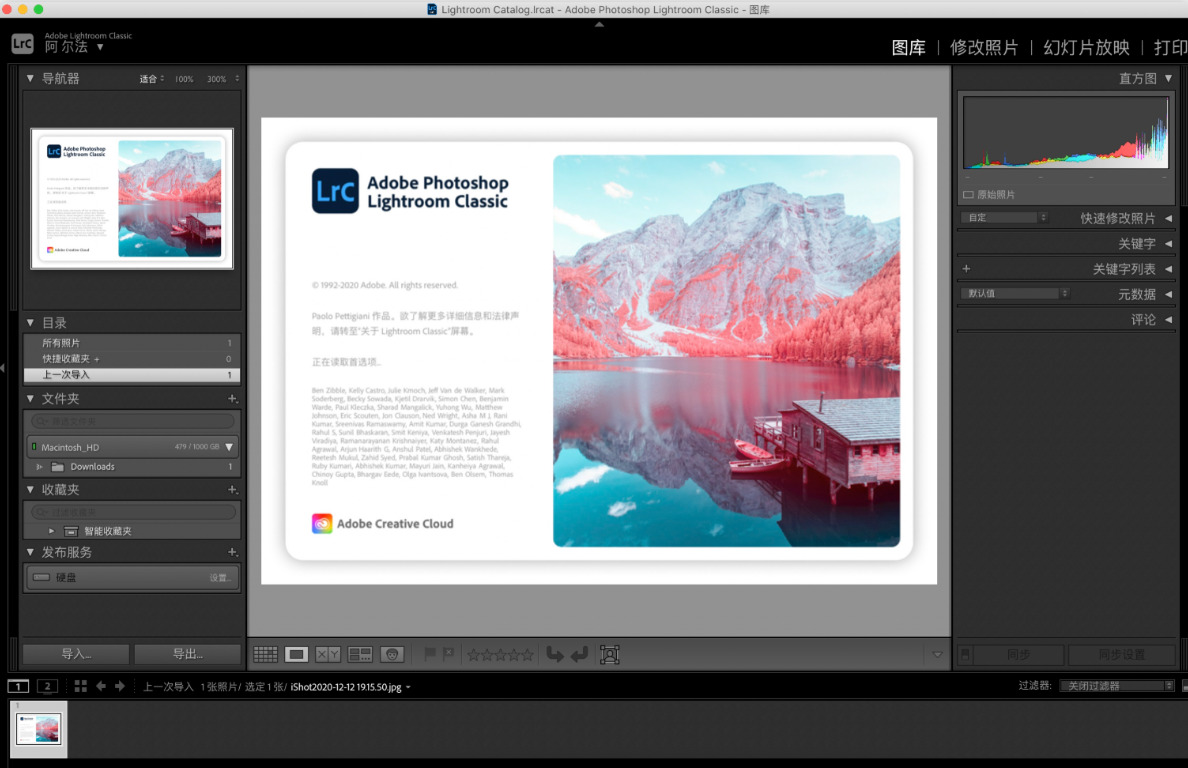
Task: Add a keyword with 关键字列表 plus icon
Action: (x=966, y=269)
